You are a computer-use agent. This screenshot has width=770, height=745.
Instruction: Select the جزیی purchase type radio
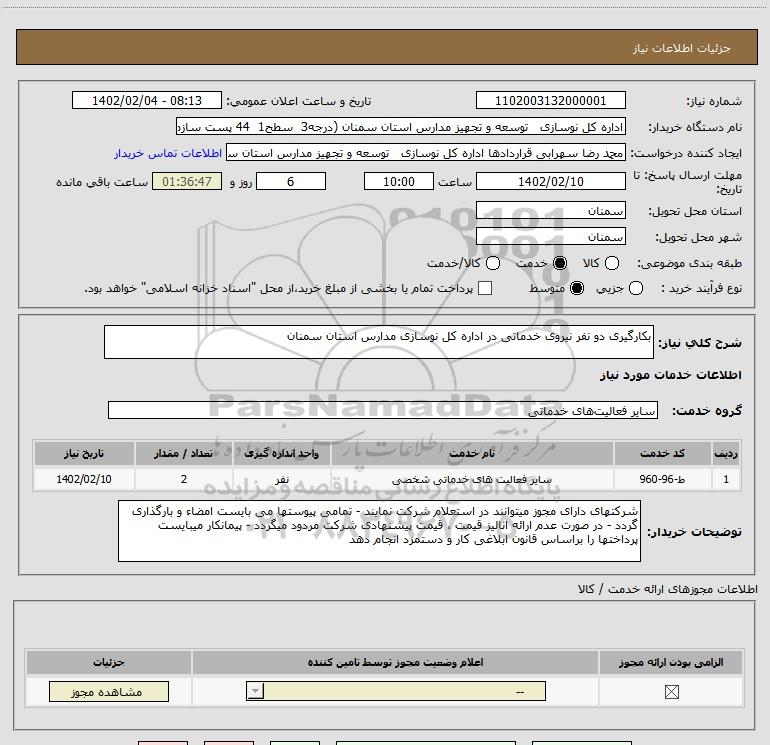636,288
